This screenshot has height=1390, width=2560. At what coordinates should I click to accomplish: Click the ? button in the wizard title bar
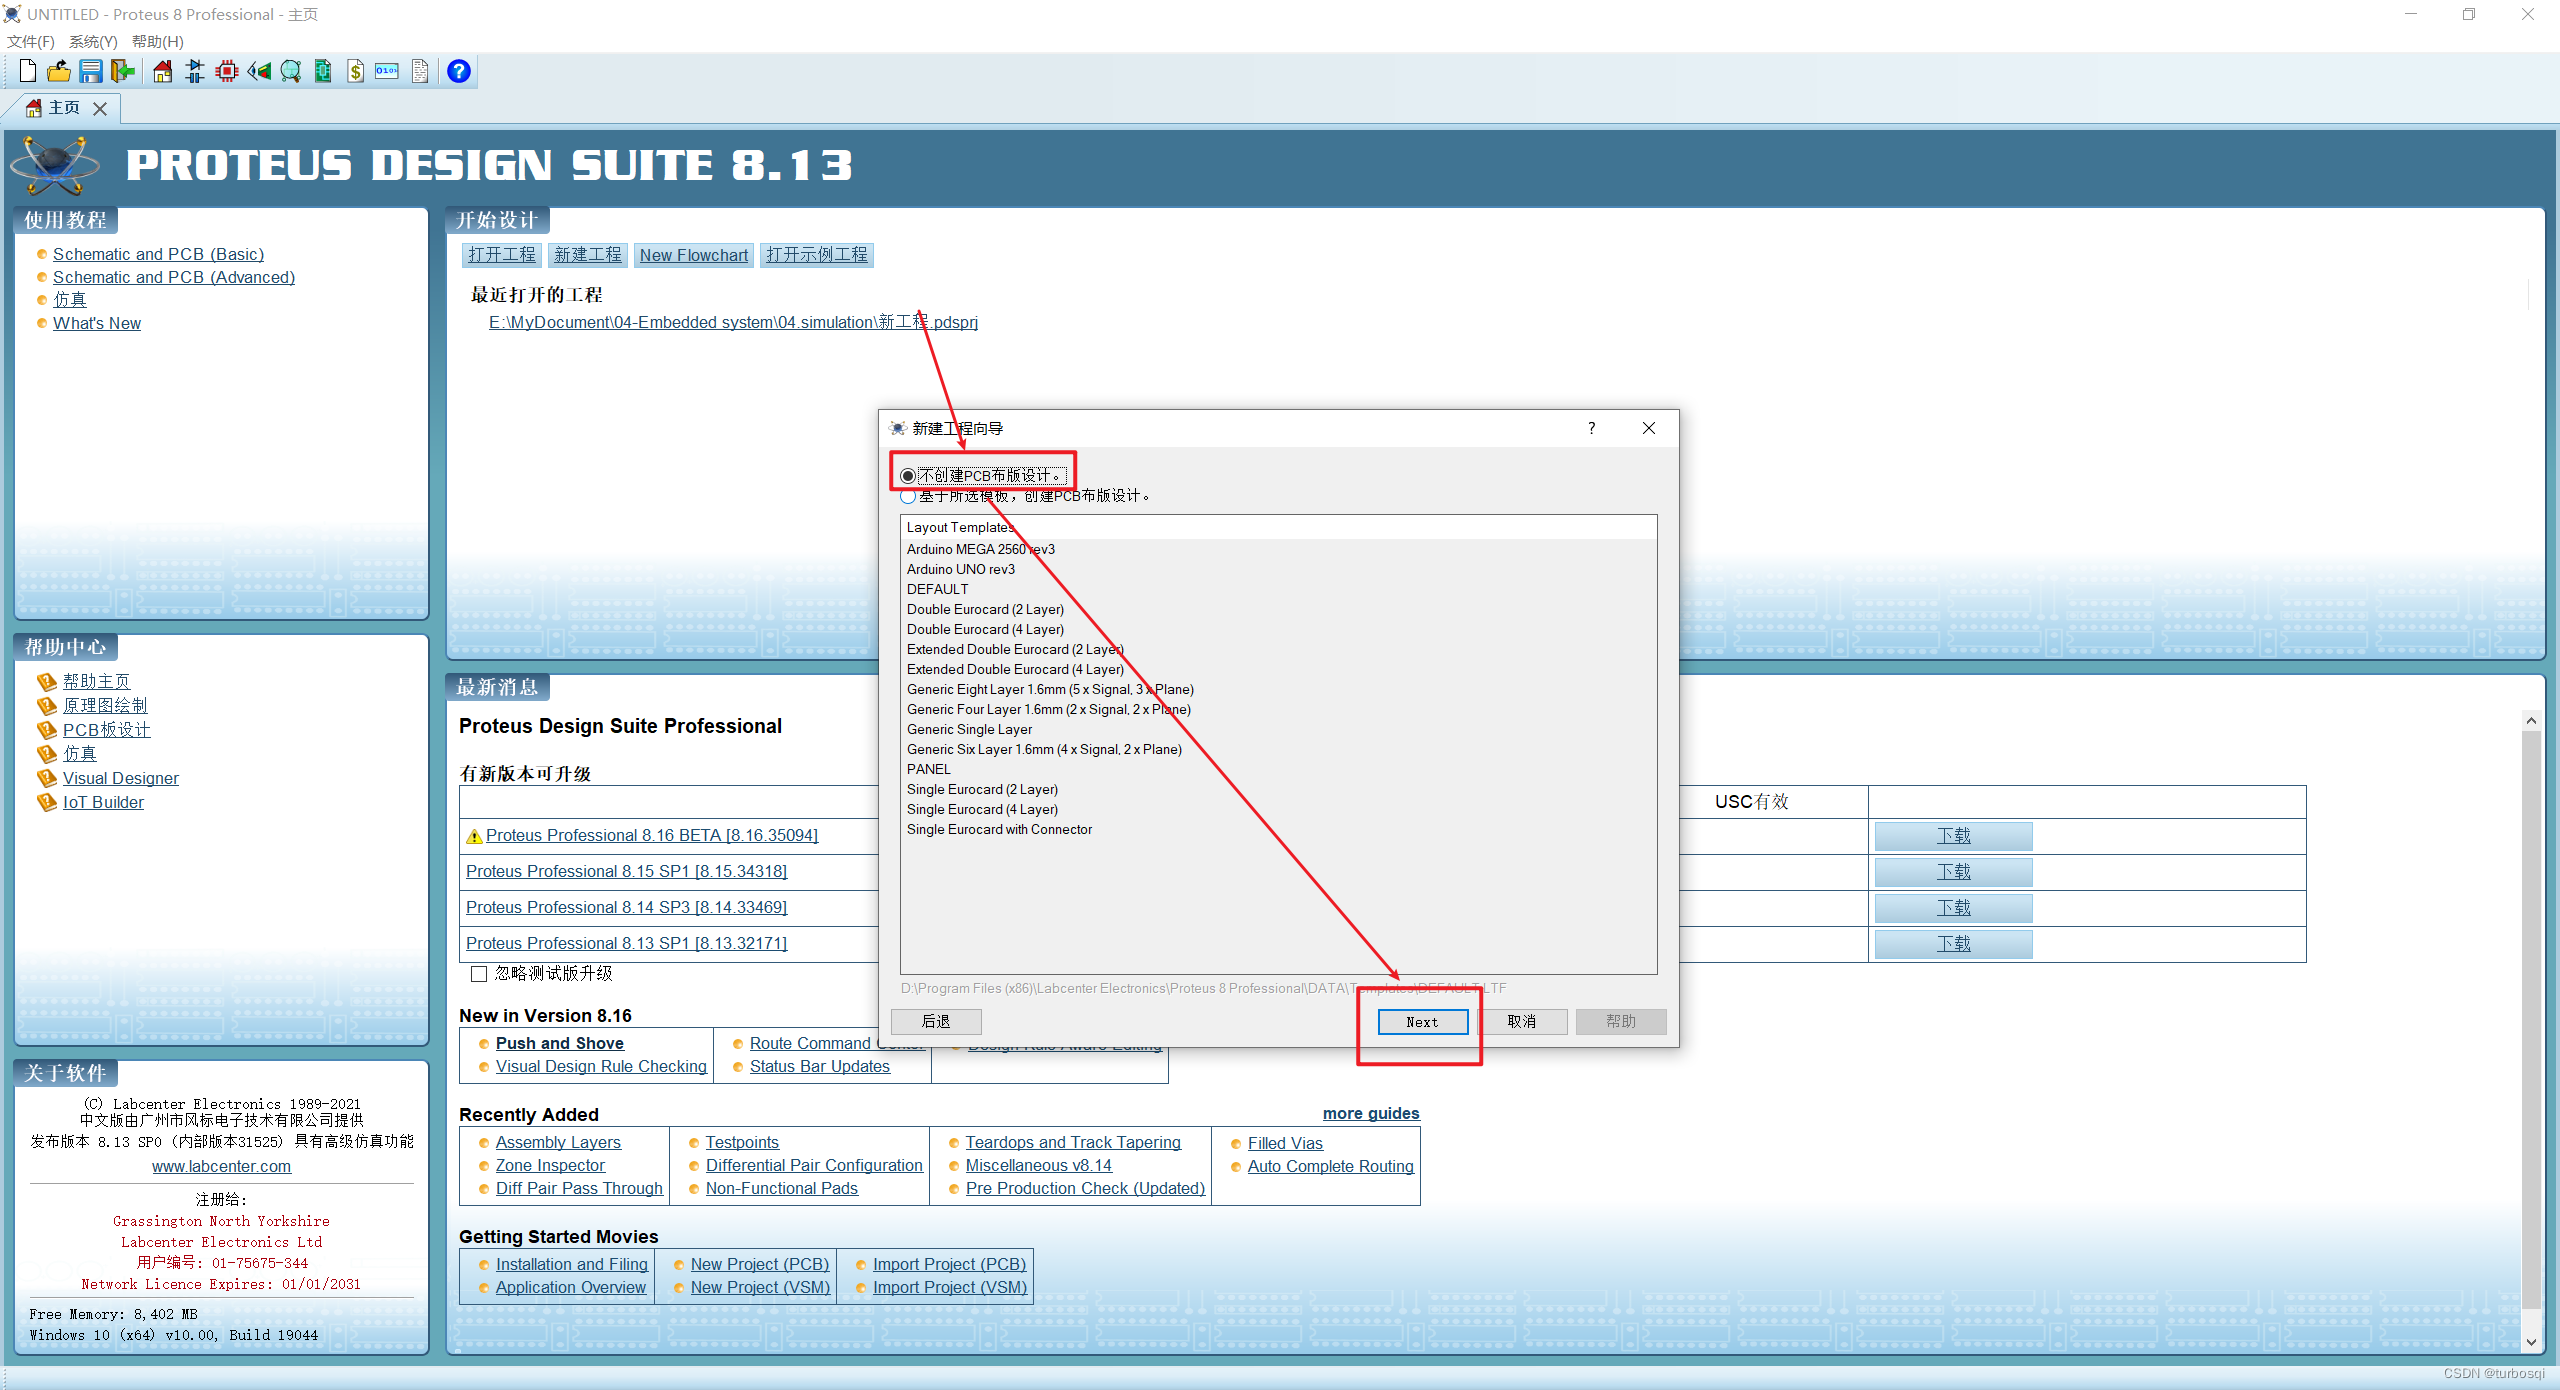1591,428
